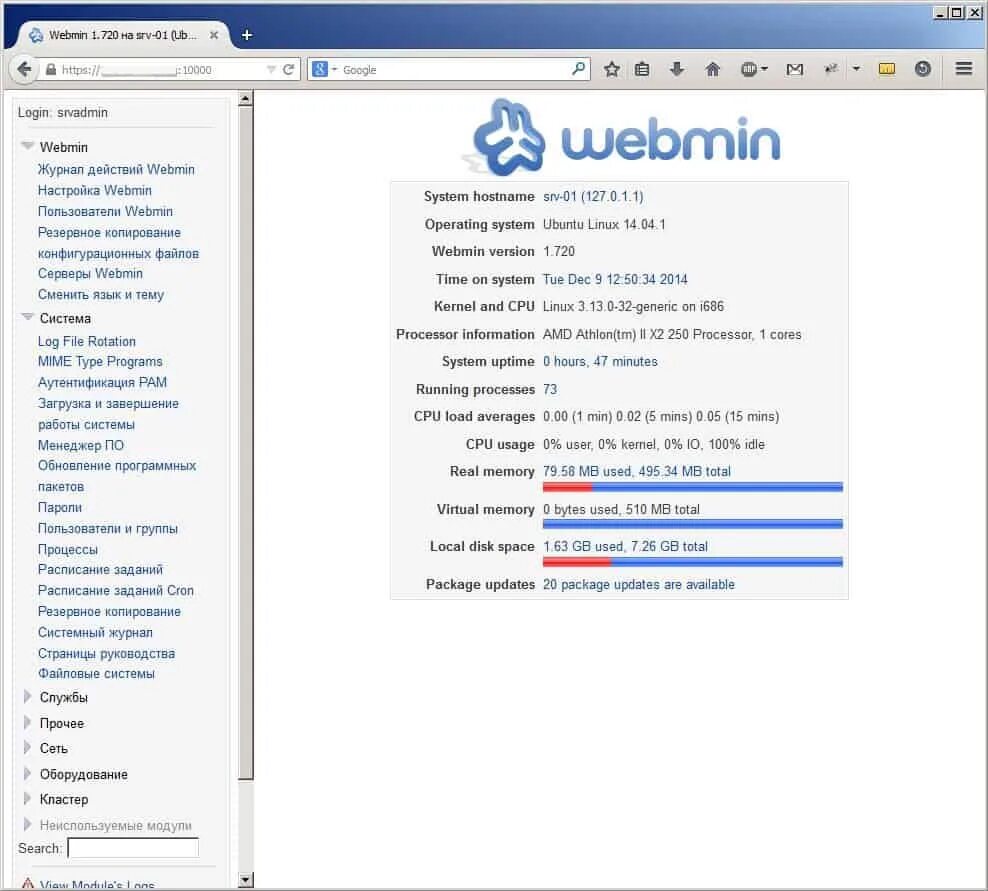
Task: Open the downloads arrow icon
Action: coord(677,69)
